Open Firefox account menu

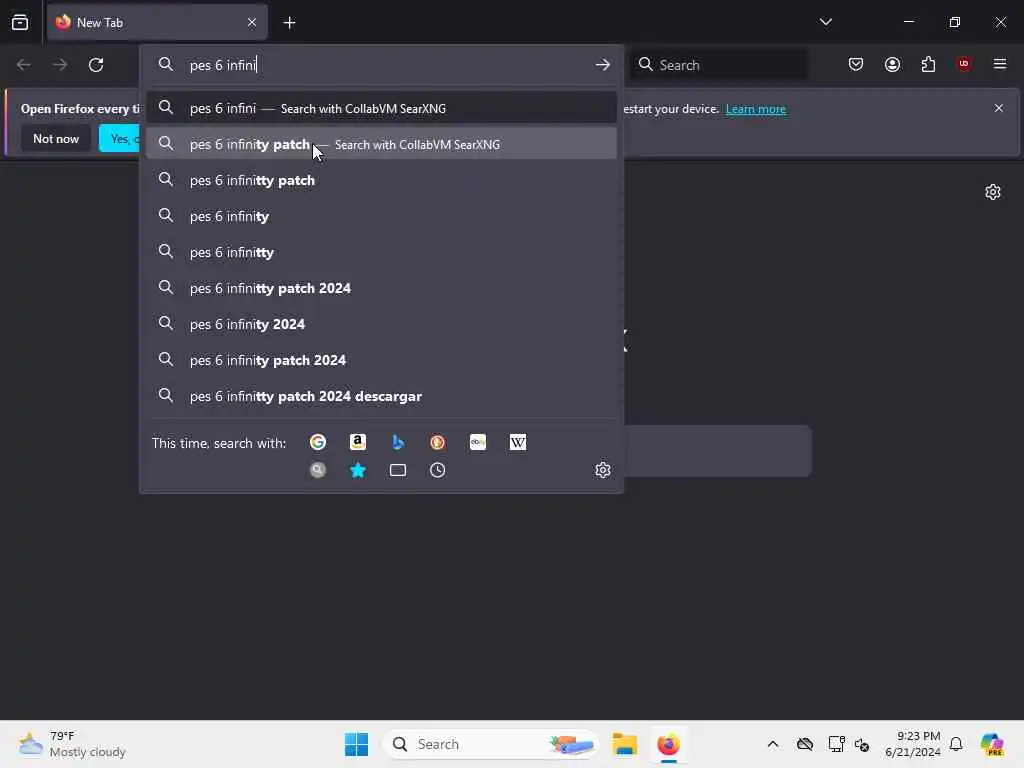point(892,64)
